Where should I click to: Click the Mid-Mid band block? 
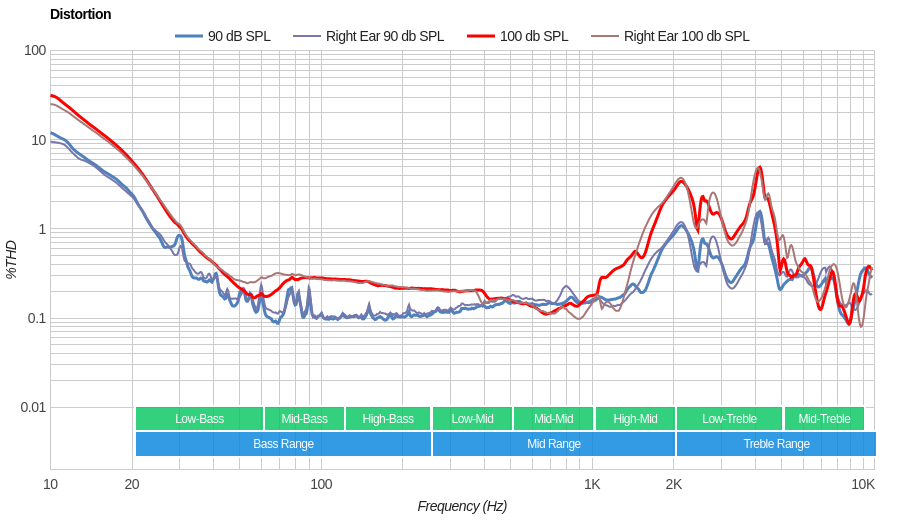[x=553, y=419]
